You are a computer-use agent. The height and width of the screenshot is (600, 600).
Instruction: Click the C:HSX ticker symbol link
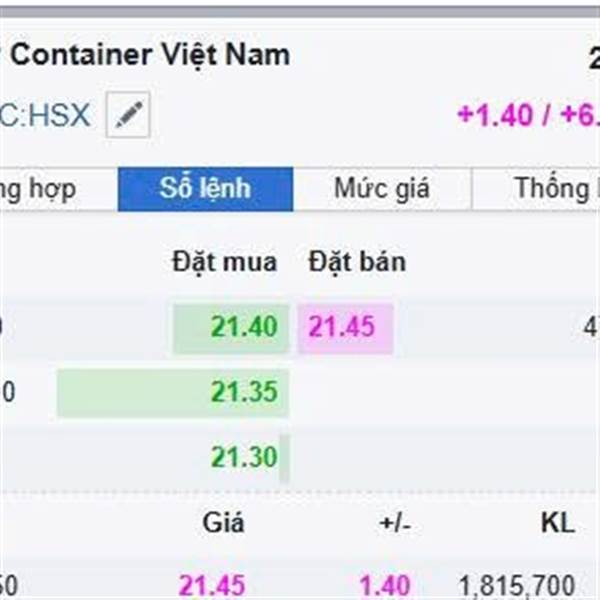(45, 114)
